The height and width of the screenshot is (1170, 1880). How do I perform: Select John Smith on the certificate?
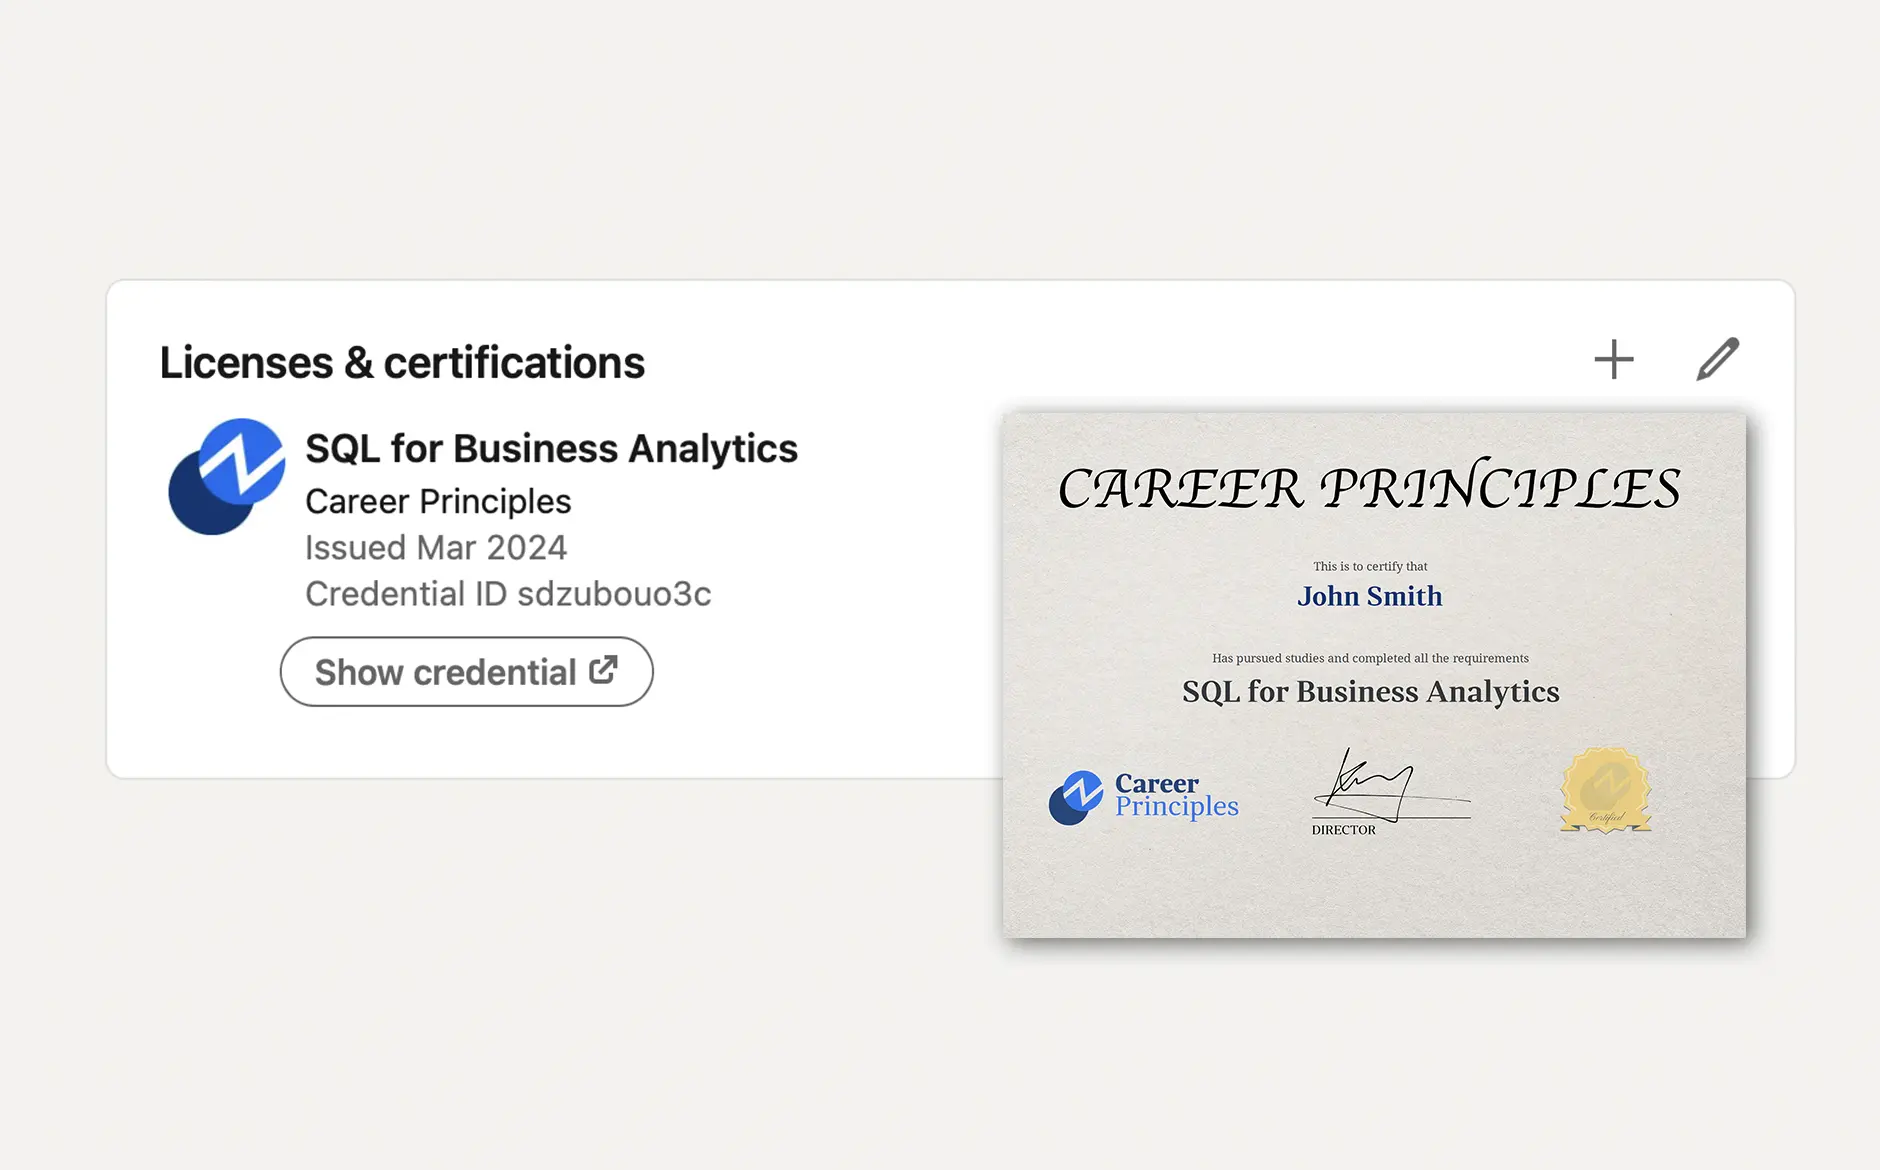pyautogui.click(x=1370, y=596)
